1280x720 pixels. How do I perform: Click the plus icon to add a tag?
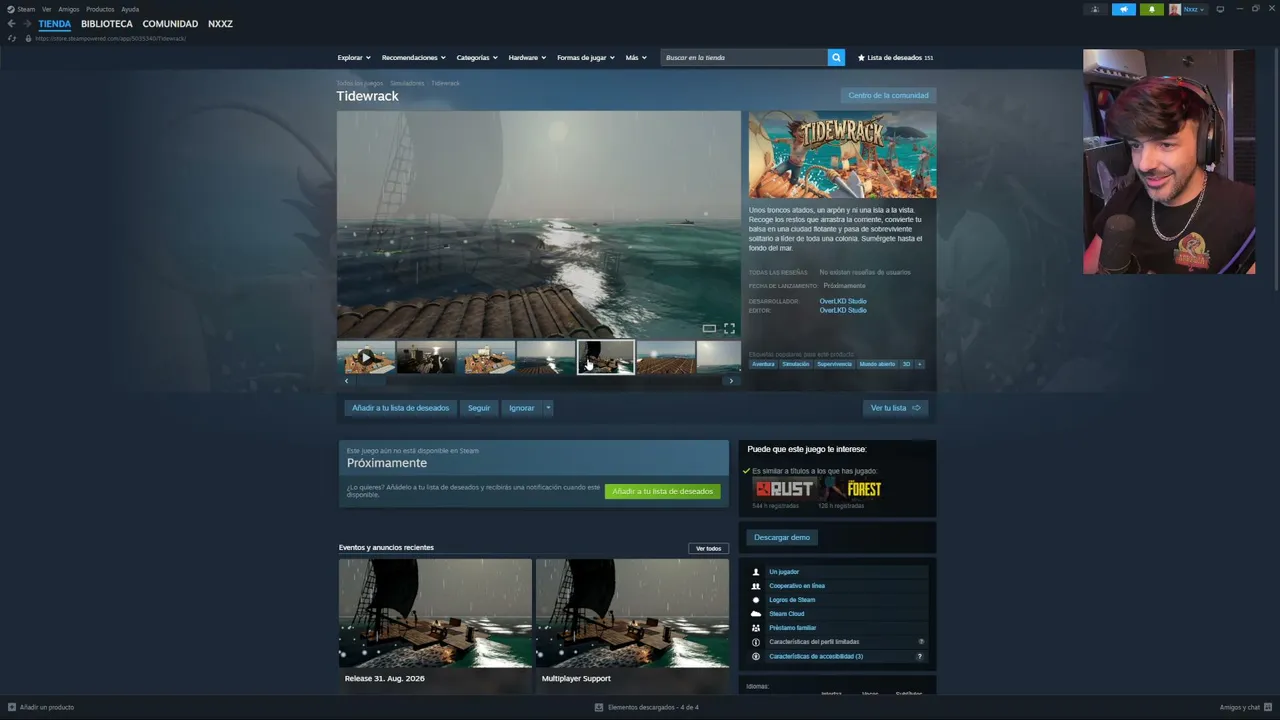point(920,364)
